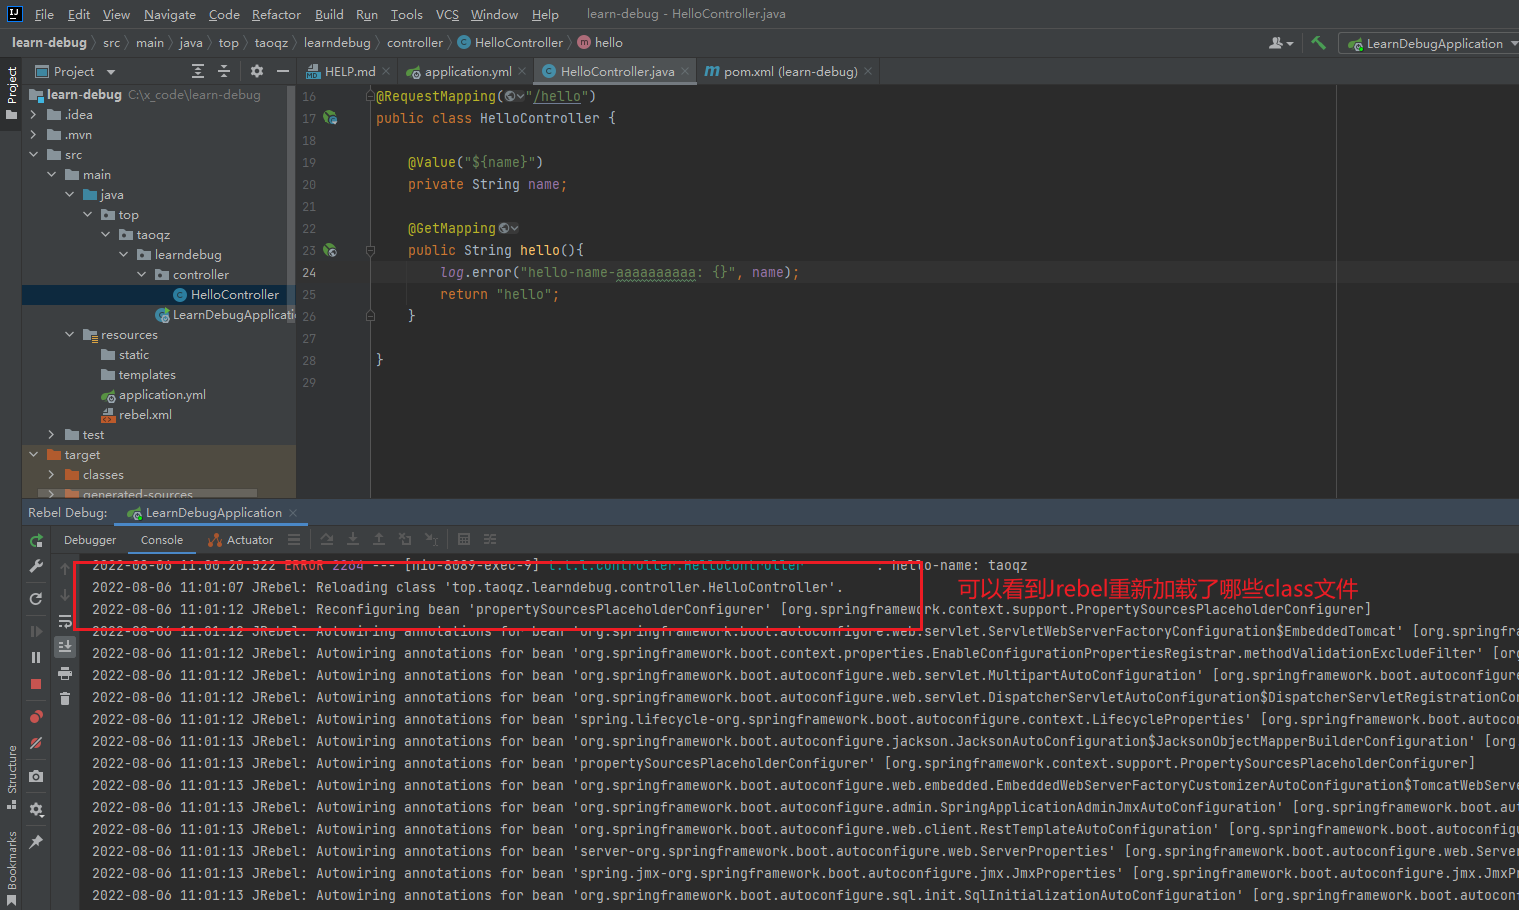Resume program in the debug toolbar
The image size is (1519, 910).
pos(36,631)
